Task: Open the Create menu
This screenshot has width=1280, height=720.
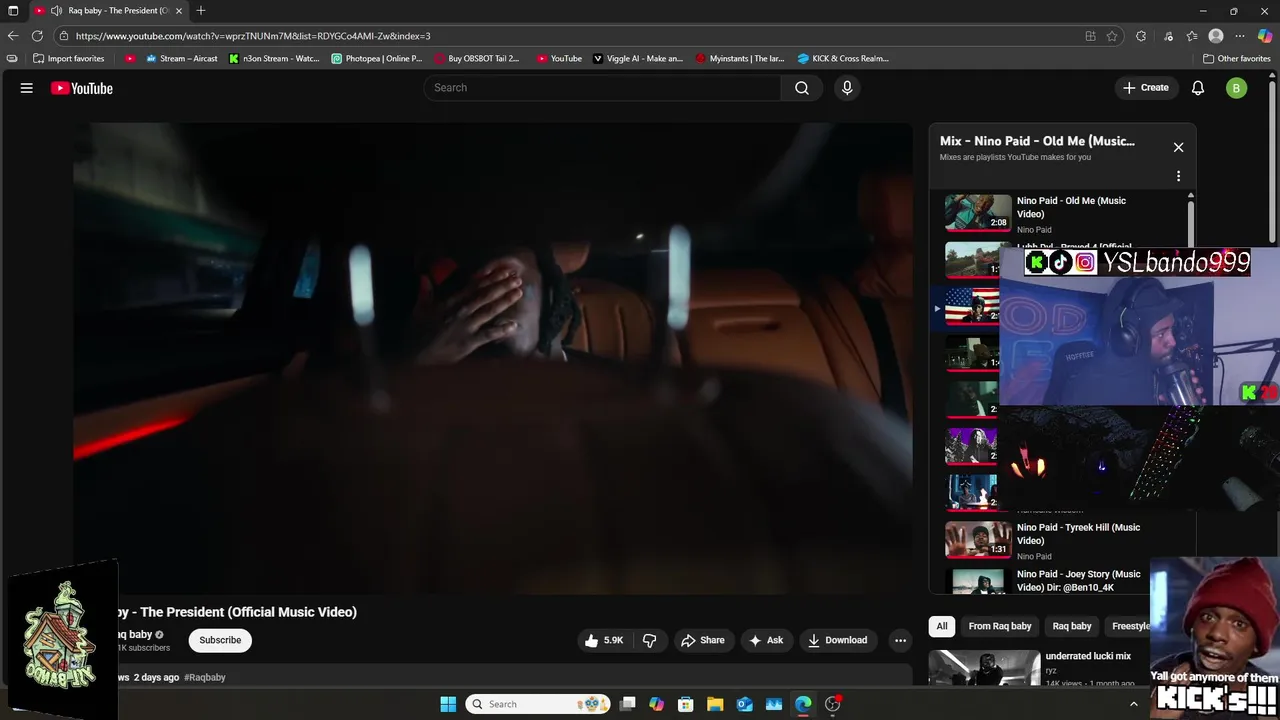Action: [1145, 88]
